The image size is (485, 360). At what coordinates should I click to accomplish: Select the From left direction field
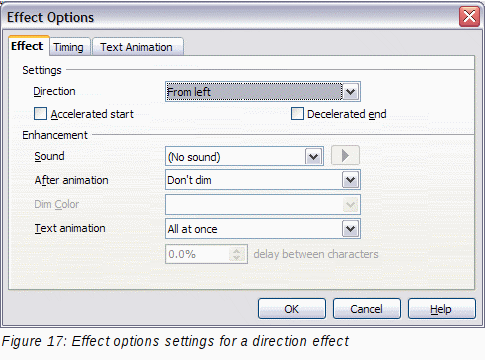tap(254, 92)
